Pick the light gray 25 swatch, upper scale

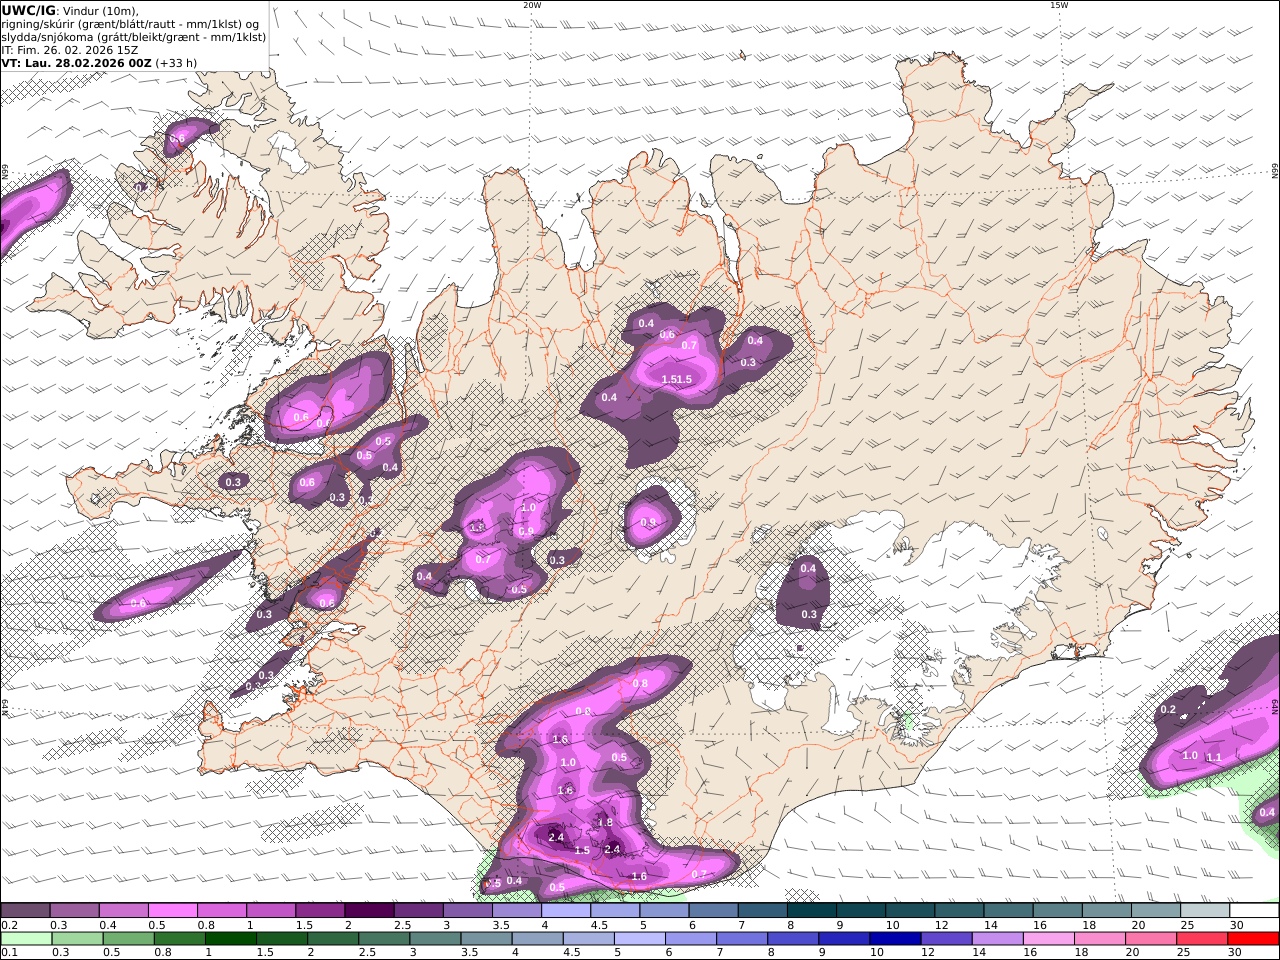point(1205,910)
